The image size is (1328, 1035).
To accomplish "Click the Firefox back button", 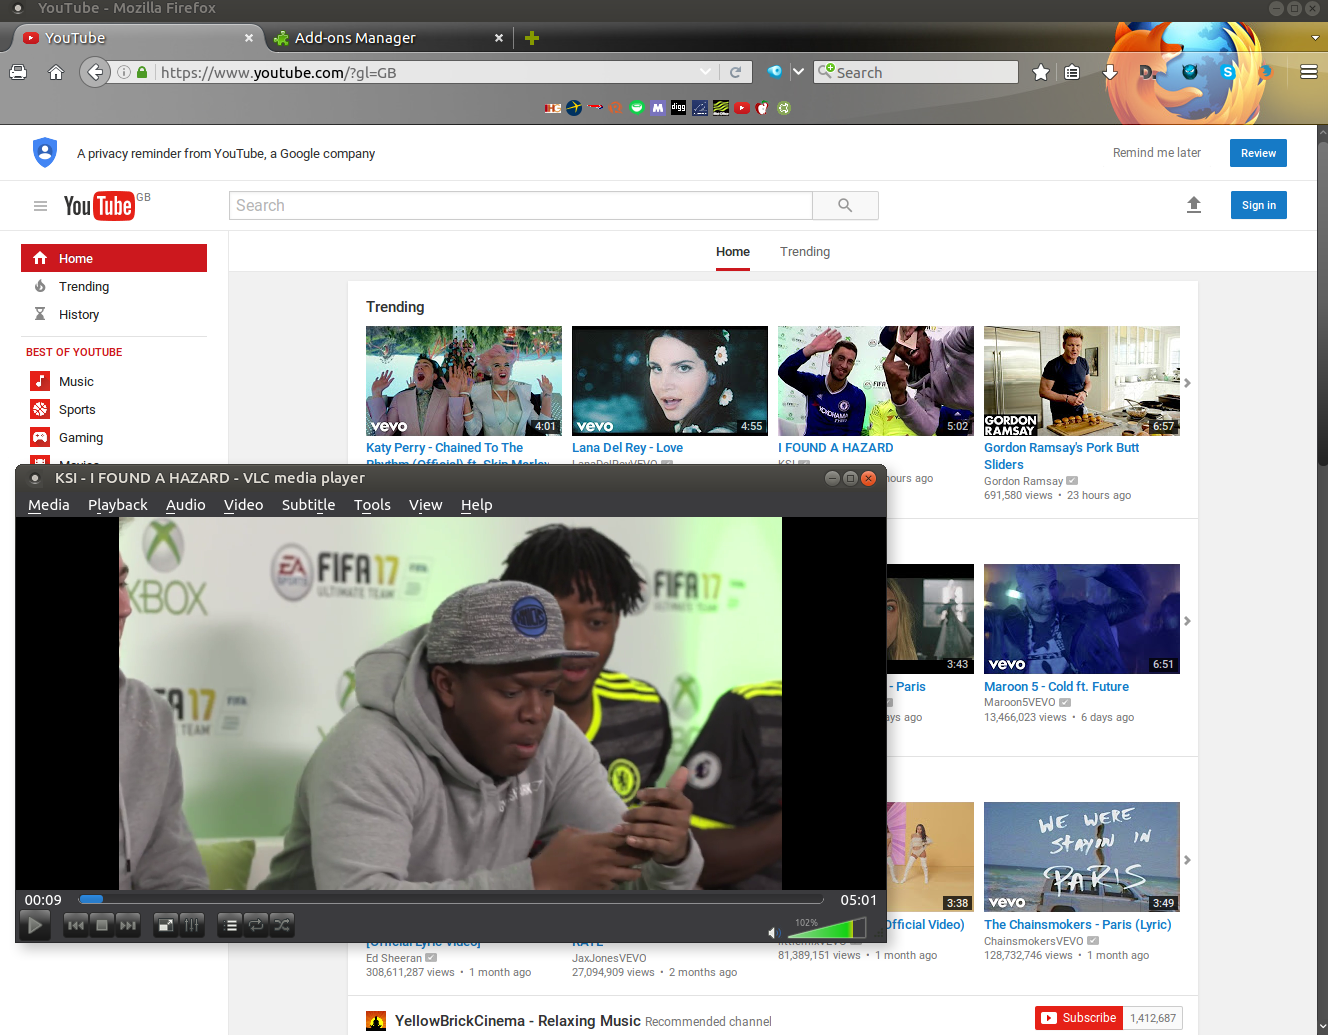I will (95, 72).
